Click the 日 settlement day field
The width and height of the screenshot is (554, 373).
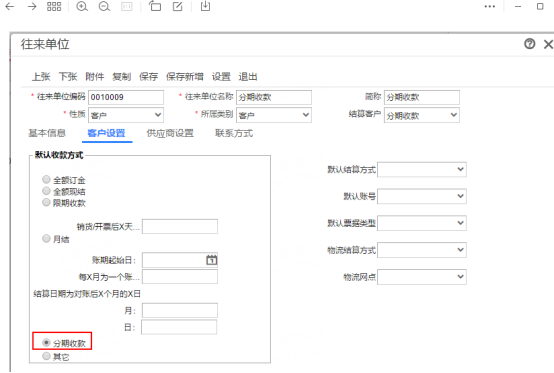(179, 327)
